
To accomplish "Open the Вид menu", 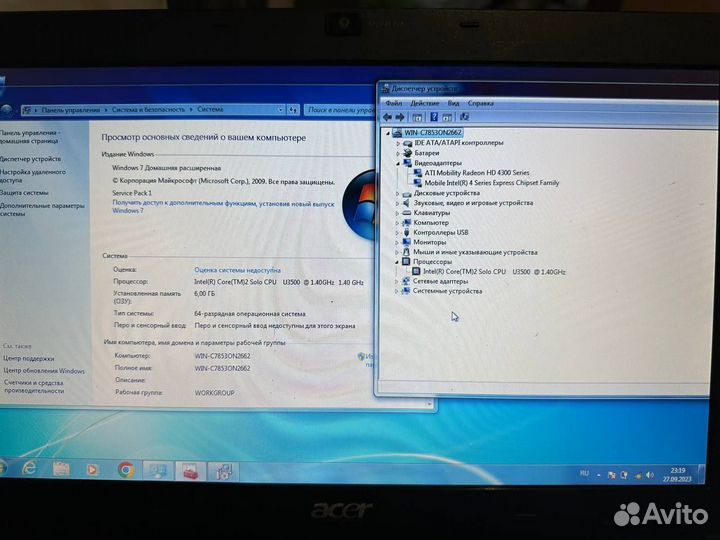I will click(x=453, y=103).
